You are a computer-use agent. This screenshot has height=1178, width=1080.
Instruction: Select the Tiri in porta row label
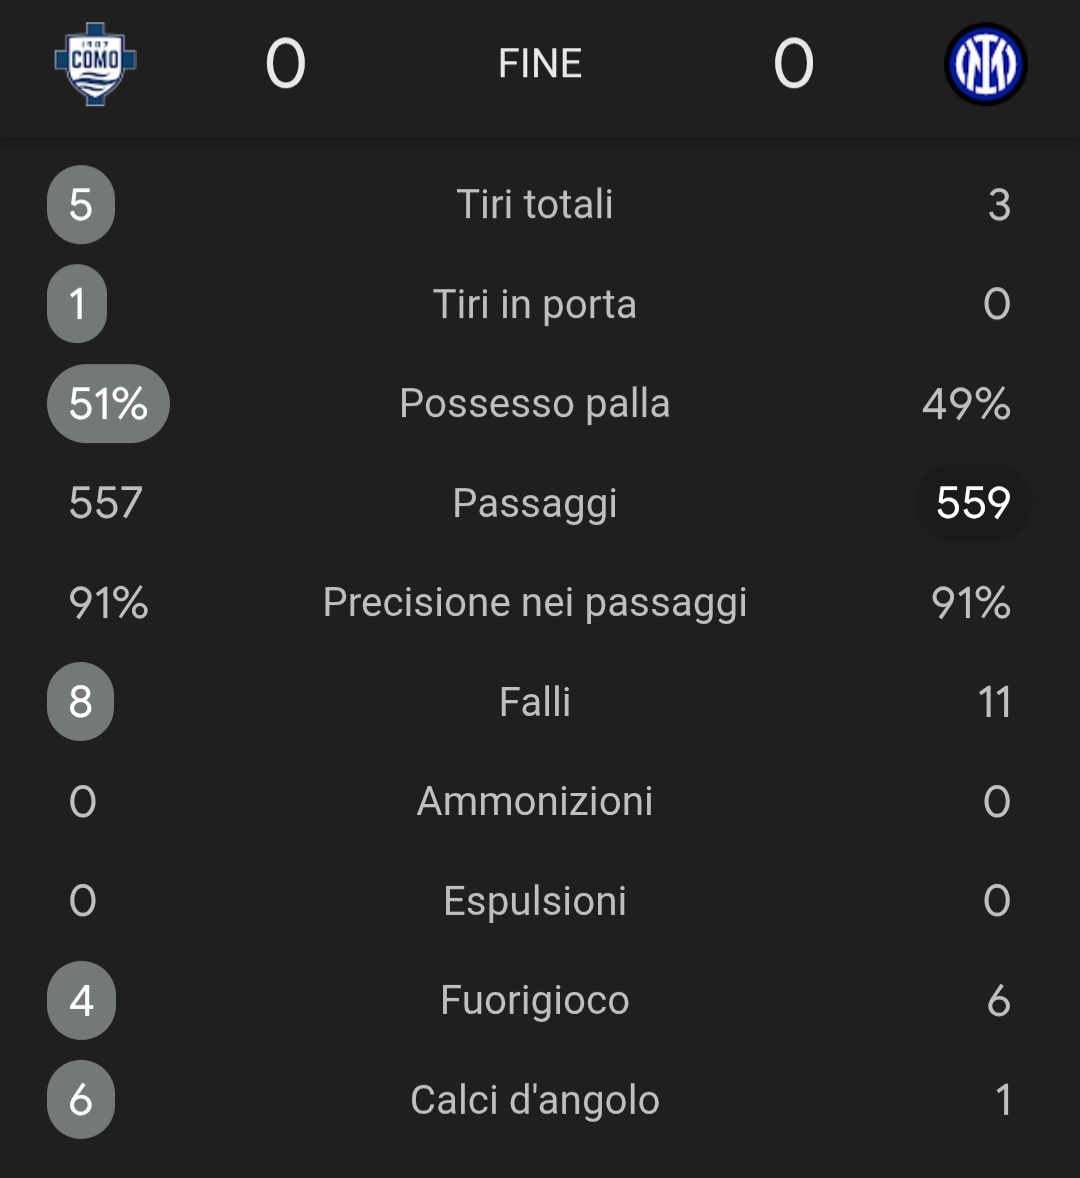click(535, 304)
